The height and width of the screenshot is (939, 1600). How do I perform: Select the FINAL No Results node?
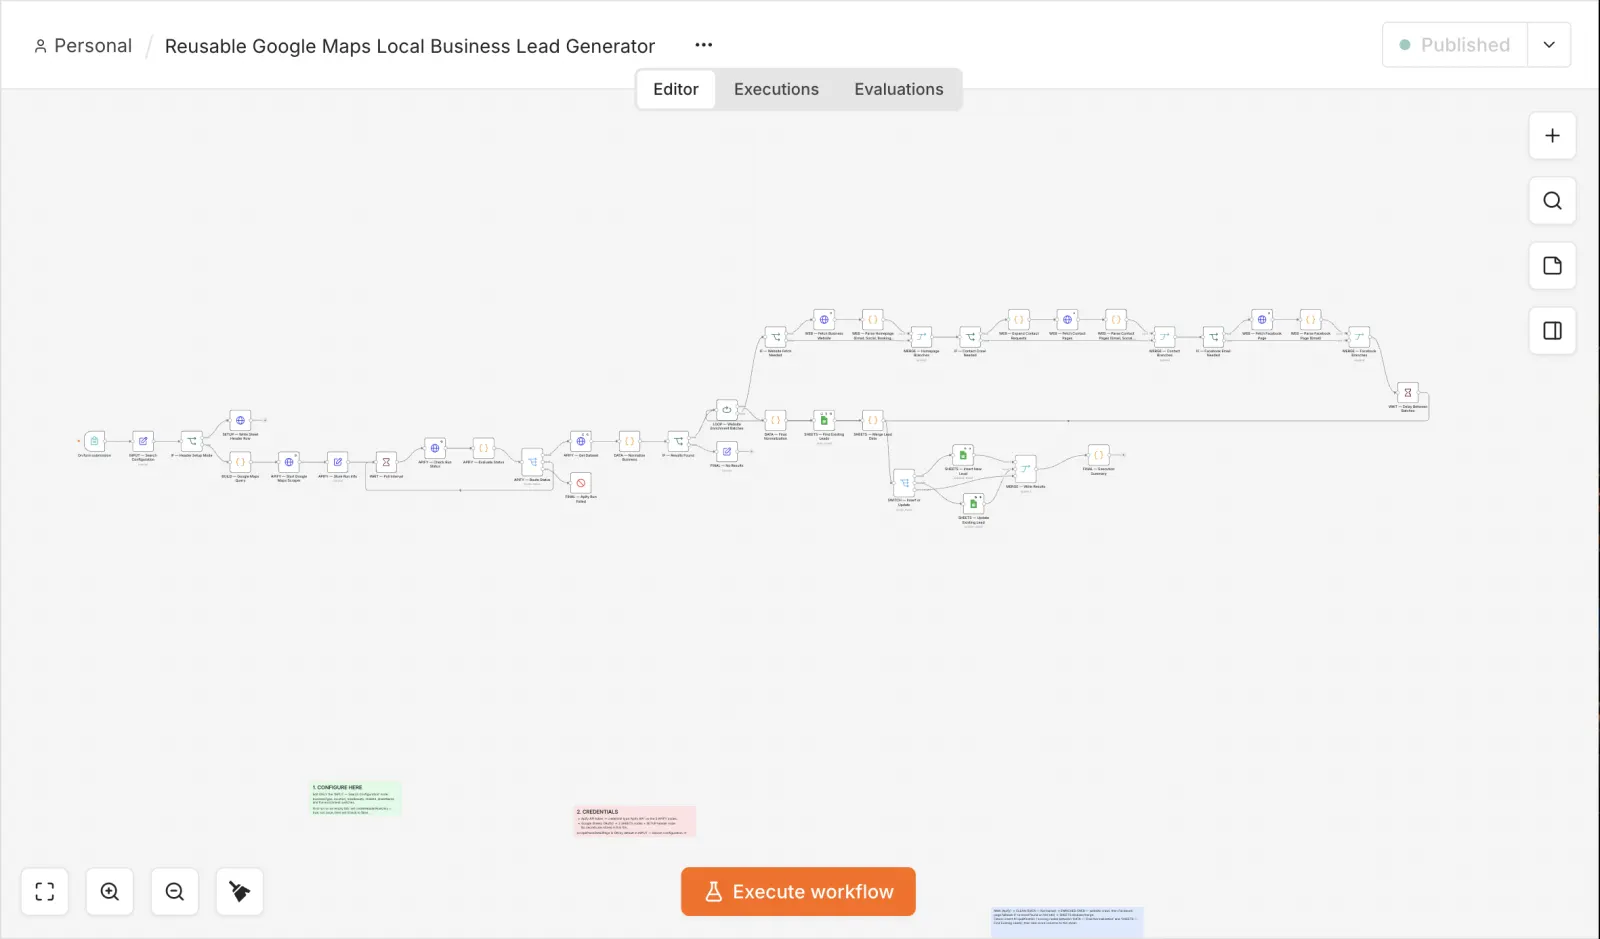(x=727, y=452)
